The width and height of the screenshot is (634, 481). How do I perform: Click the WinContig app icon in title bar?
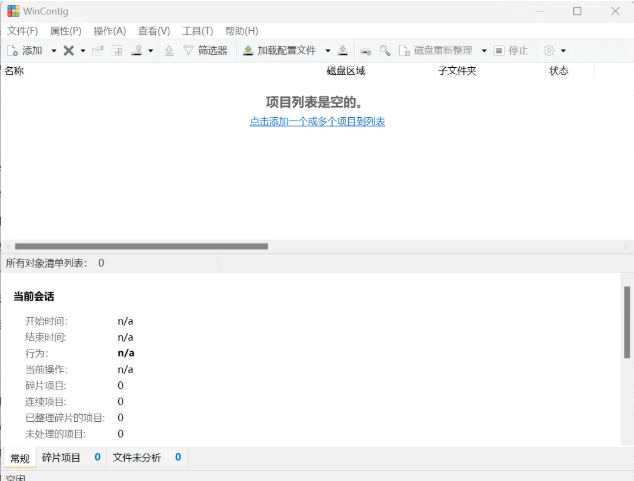pos(13,11)
